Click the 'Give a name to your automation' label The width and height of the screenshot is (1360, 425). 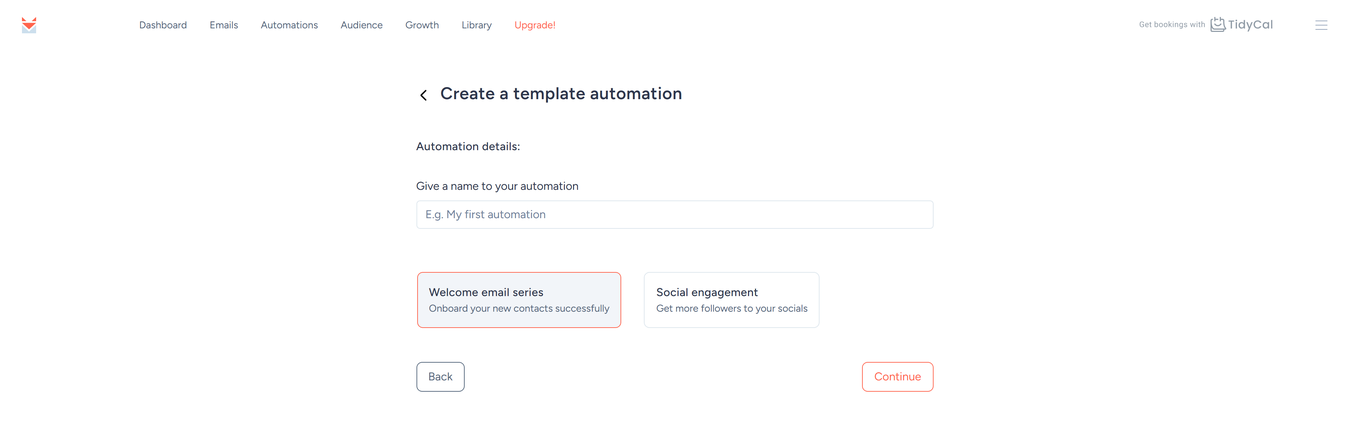(x=497, y=186)
